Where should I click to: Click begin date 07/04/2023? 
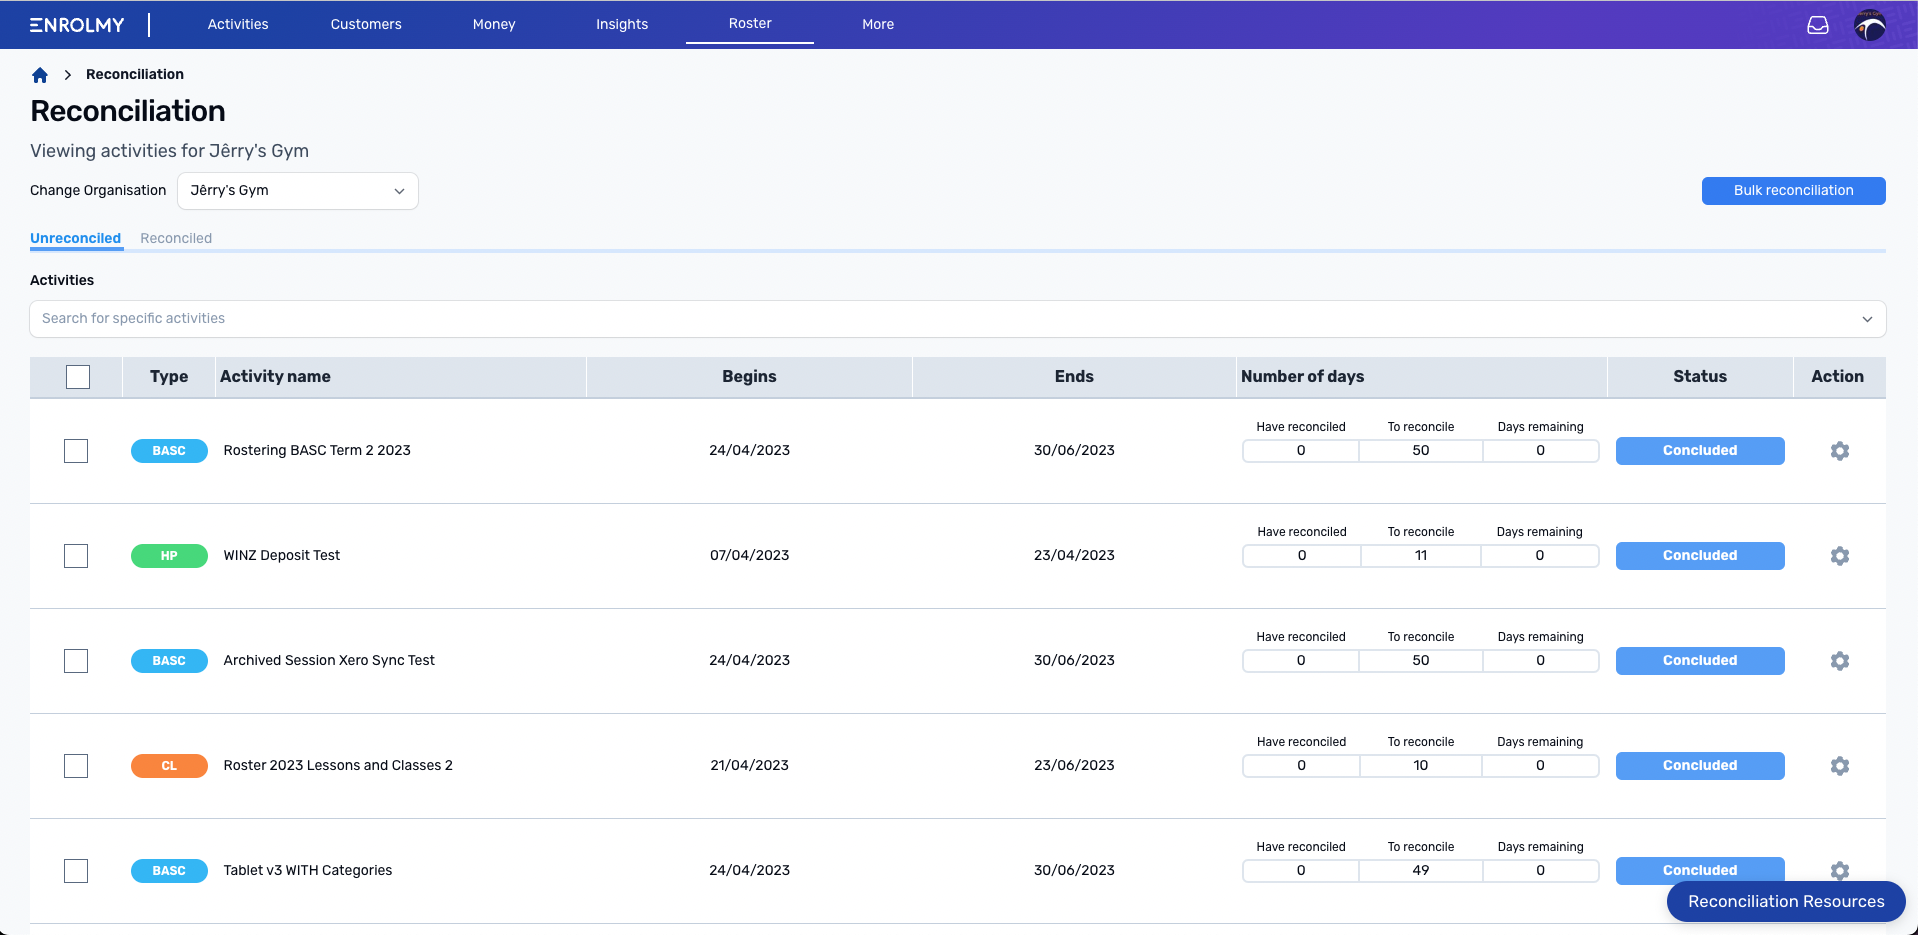click(x=749, y=556)
